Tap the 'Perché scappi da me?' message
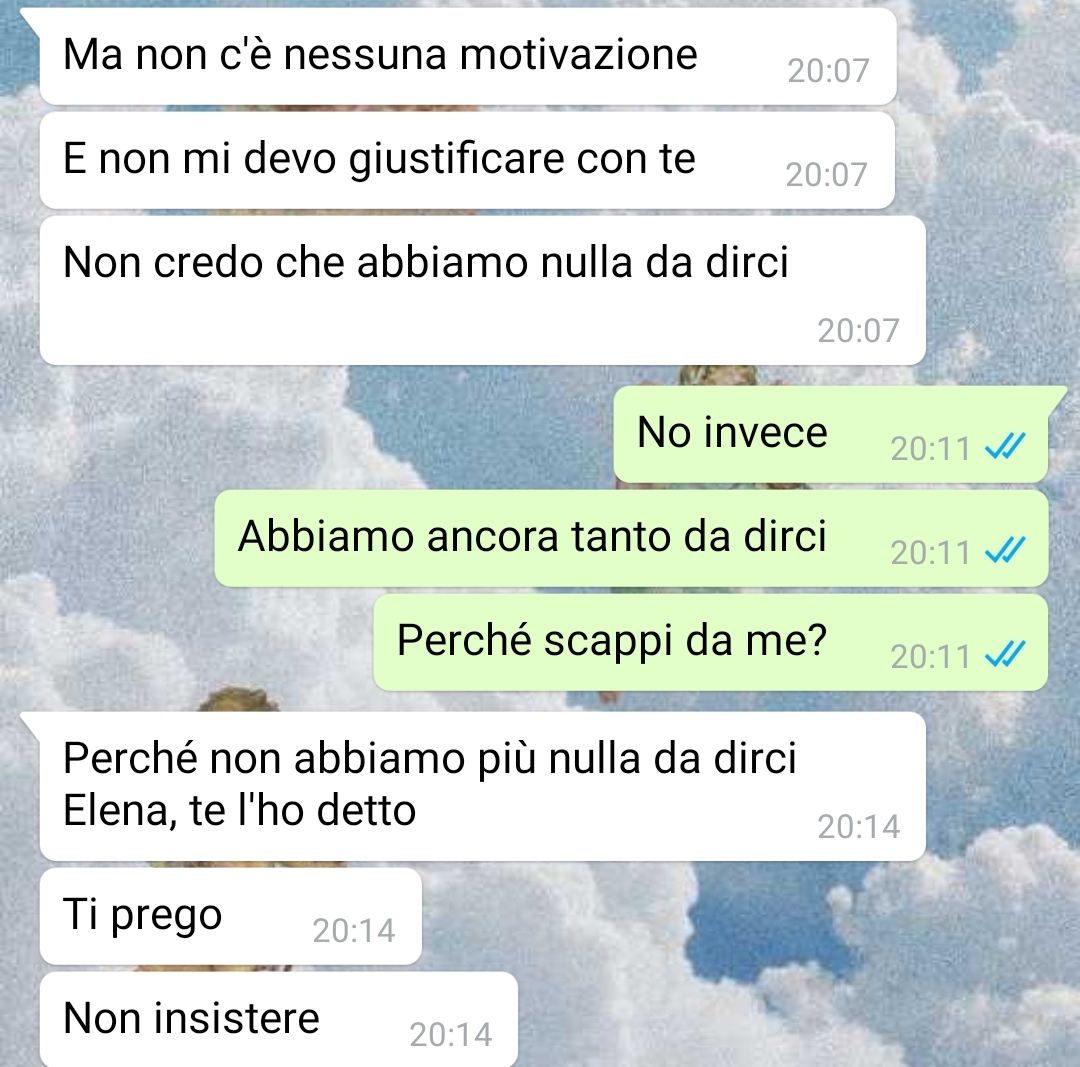This screenshot has height=1067, width=1080. [x=710, y=643]
